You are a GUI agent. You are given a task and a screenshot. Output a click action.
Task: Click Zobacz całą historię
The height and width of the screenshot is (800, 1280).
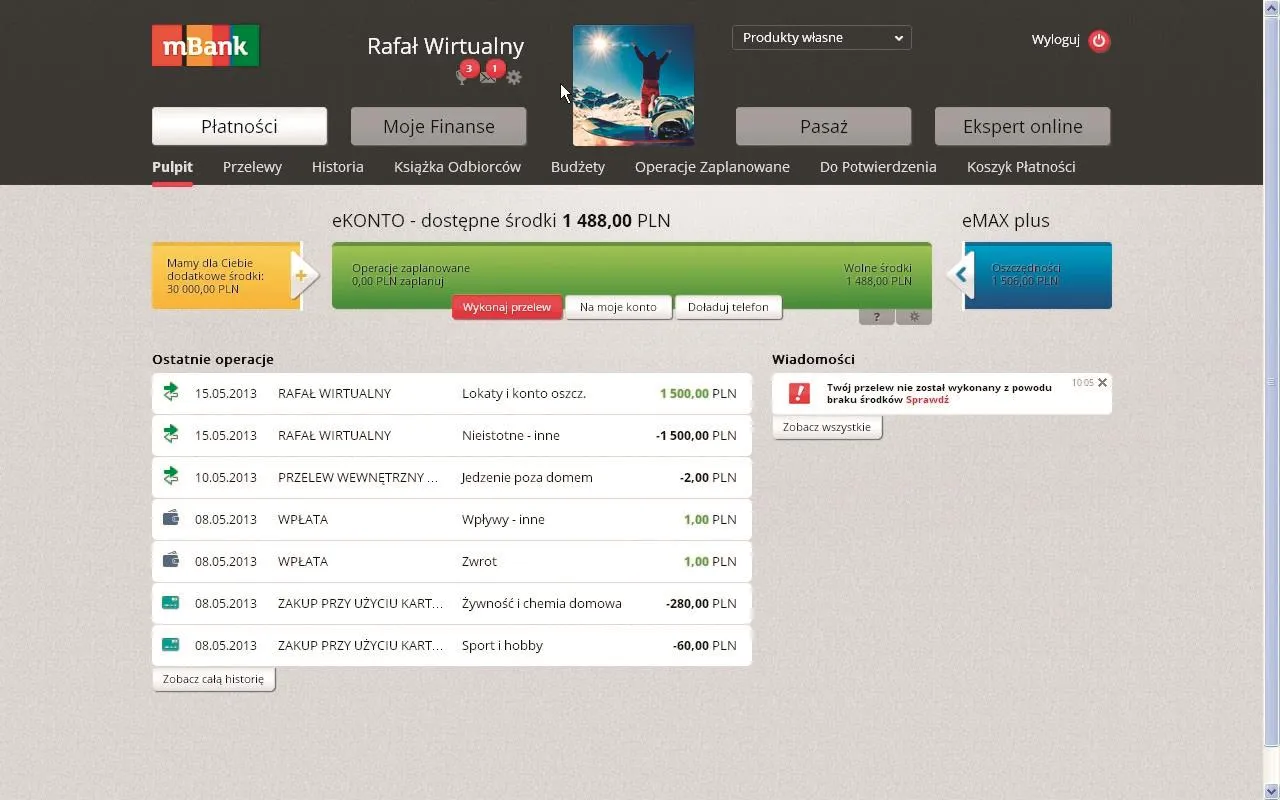click(x=213, y=678)
